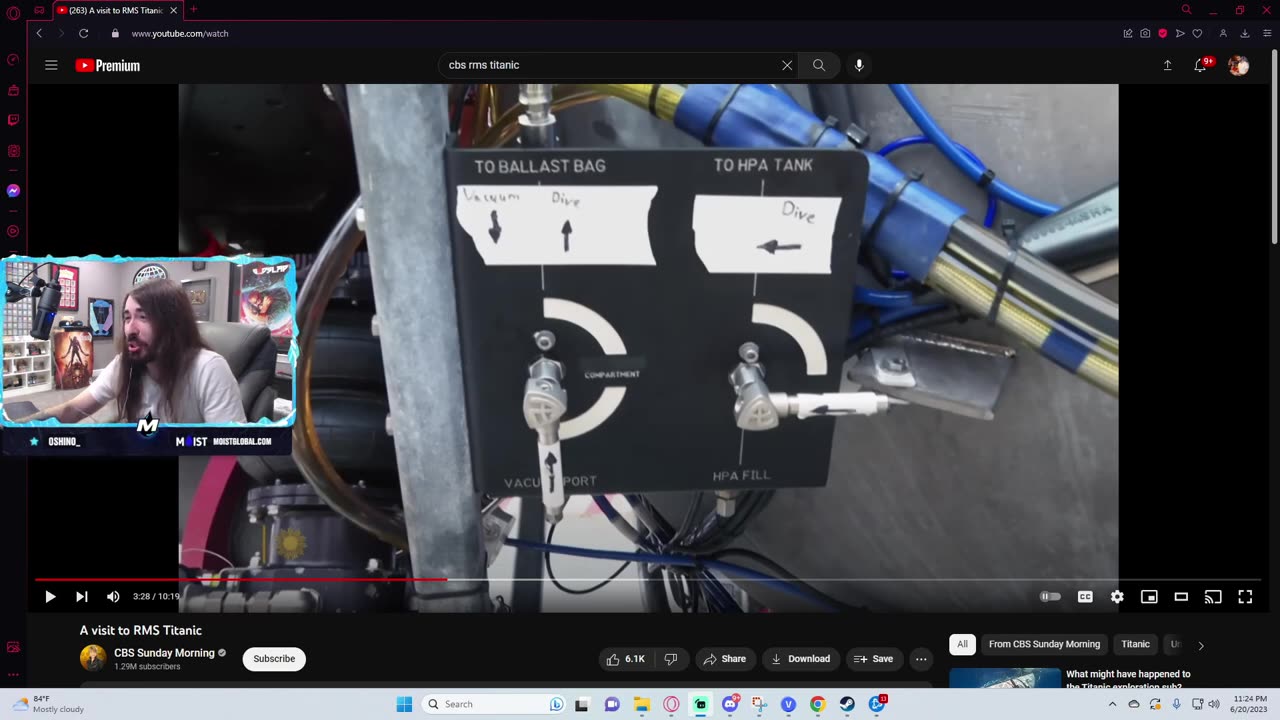Enter fullscreen mode
Viewport: 1280px width, 720px height.
[1245, 597]
